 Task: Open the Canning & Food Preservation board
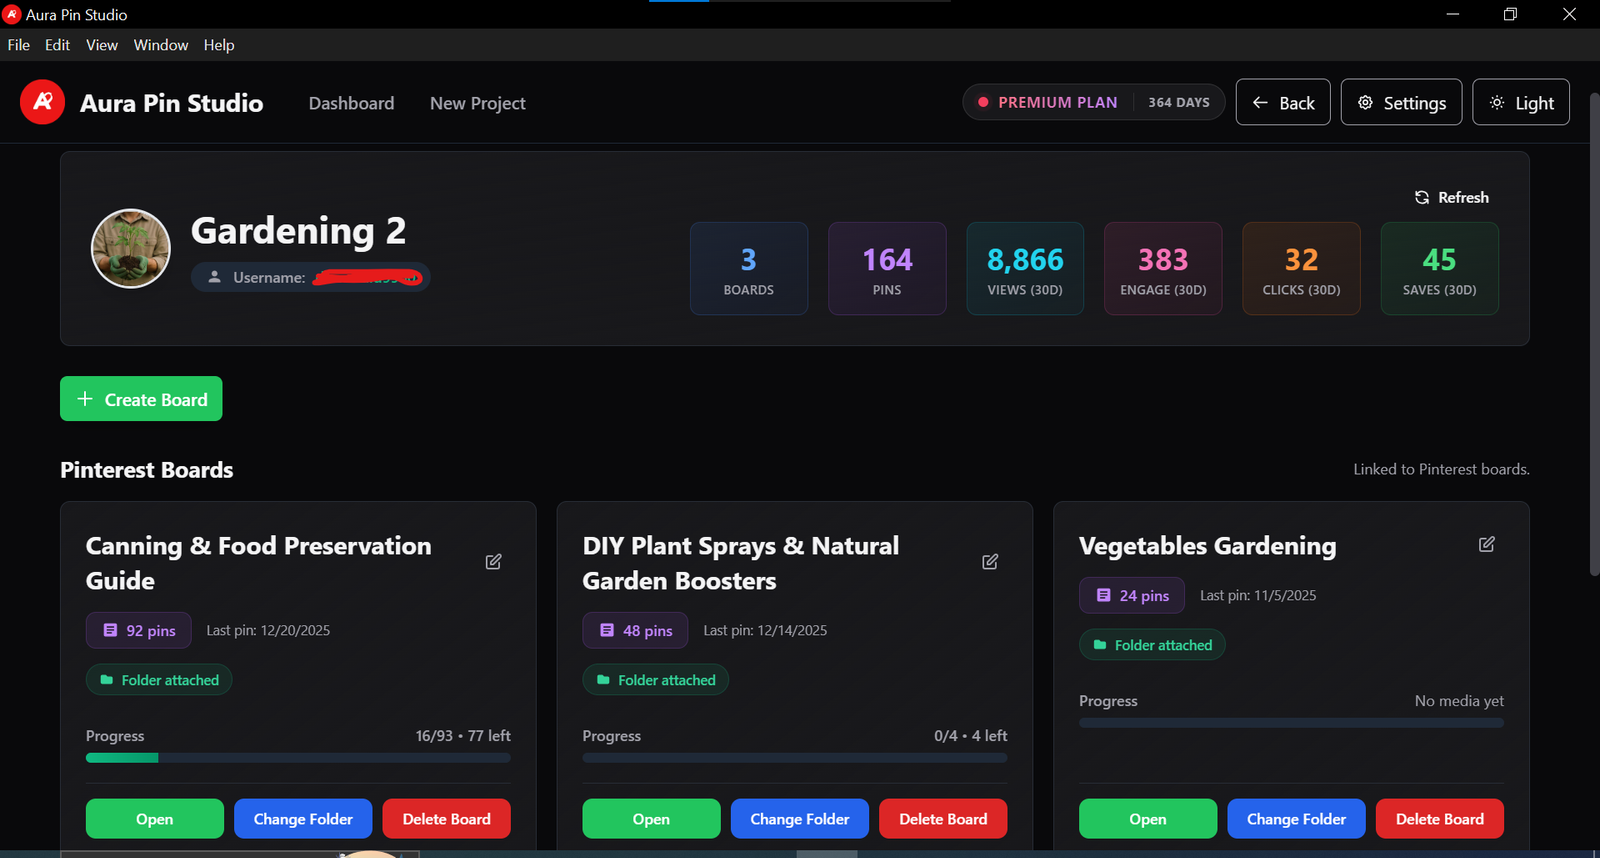(154, 819)
